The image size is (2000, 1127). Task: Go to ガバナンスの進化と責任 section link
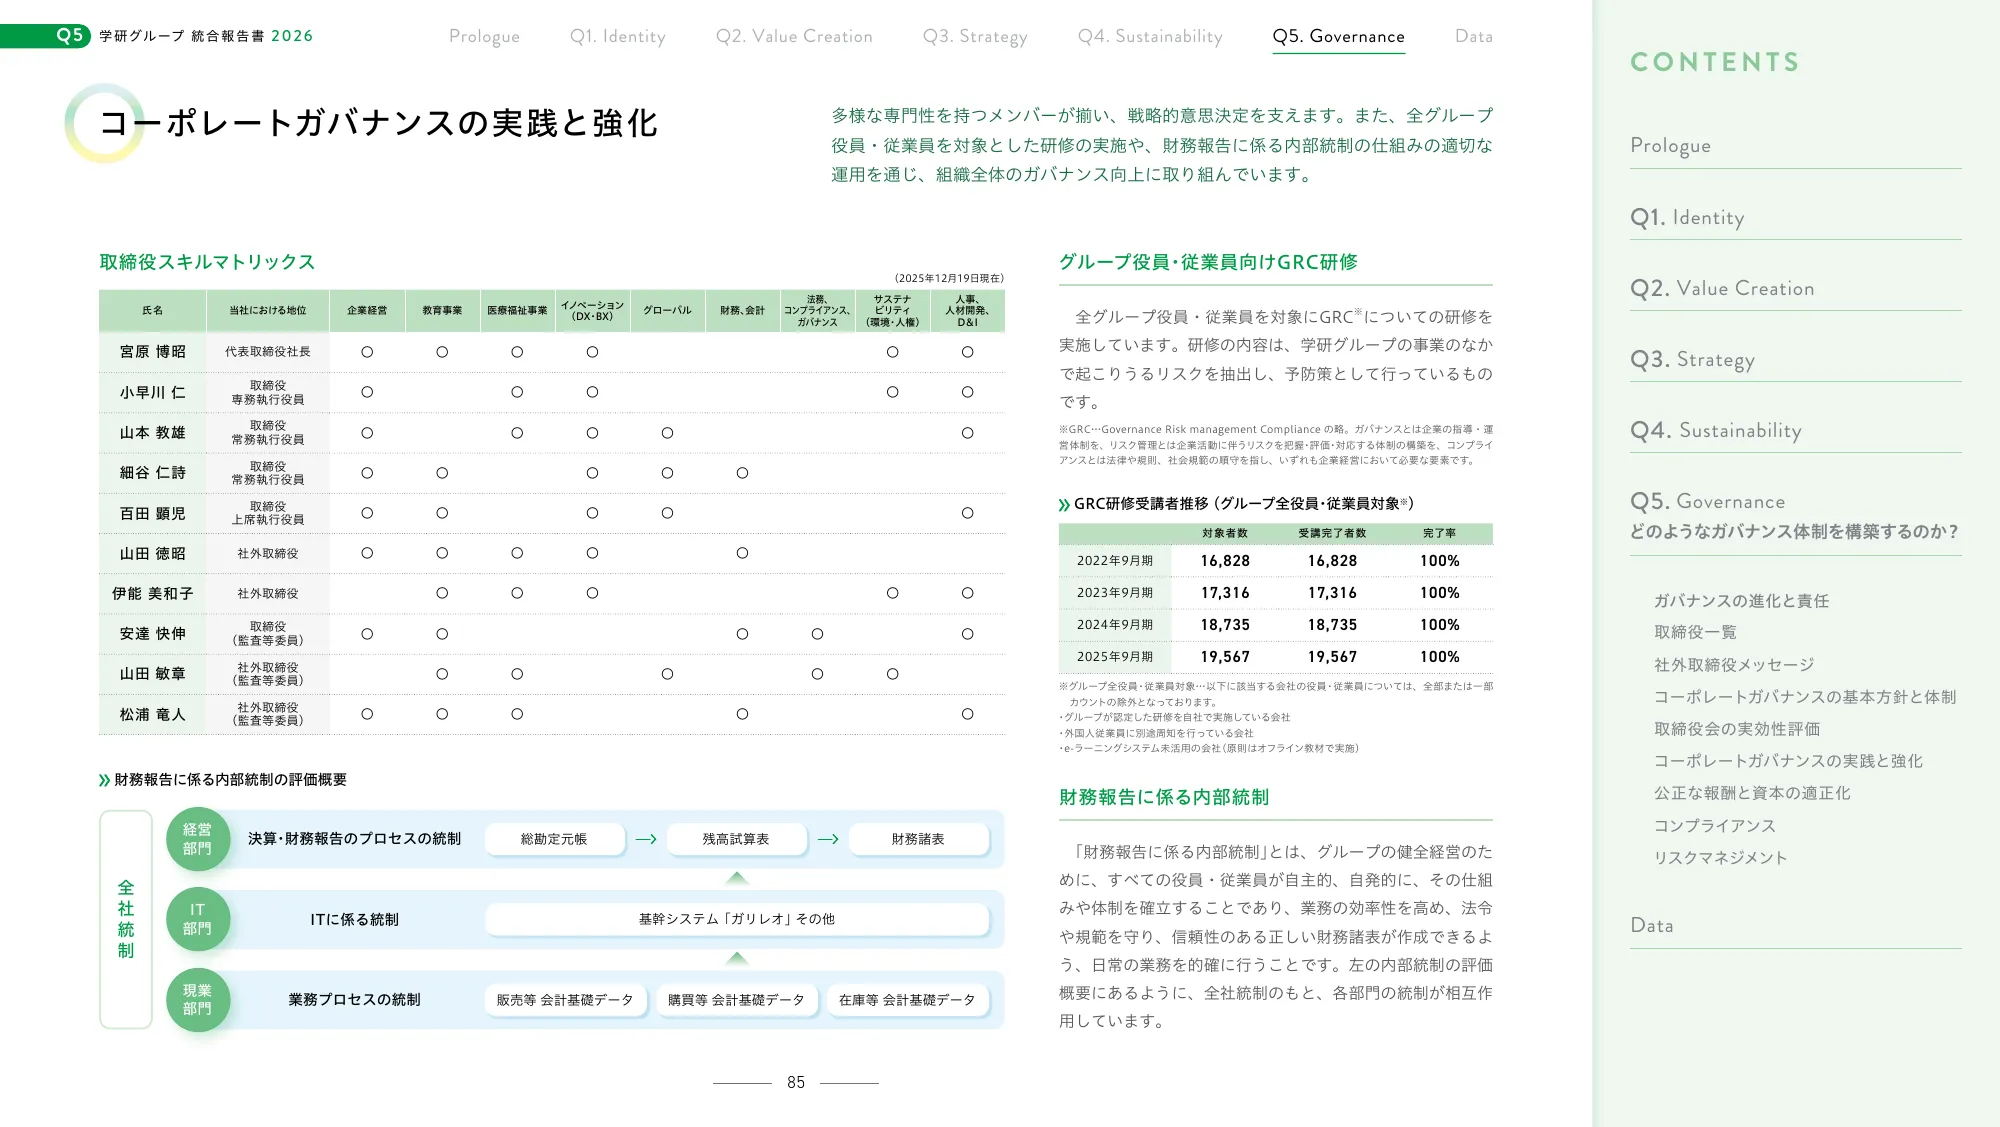point(1741,601)
